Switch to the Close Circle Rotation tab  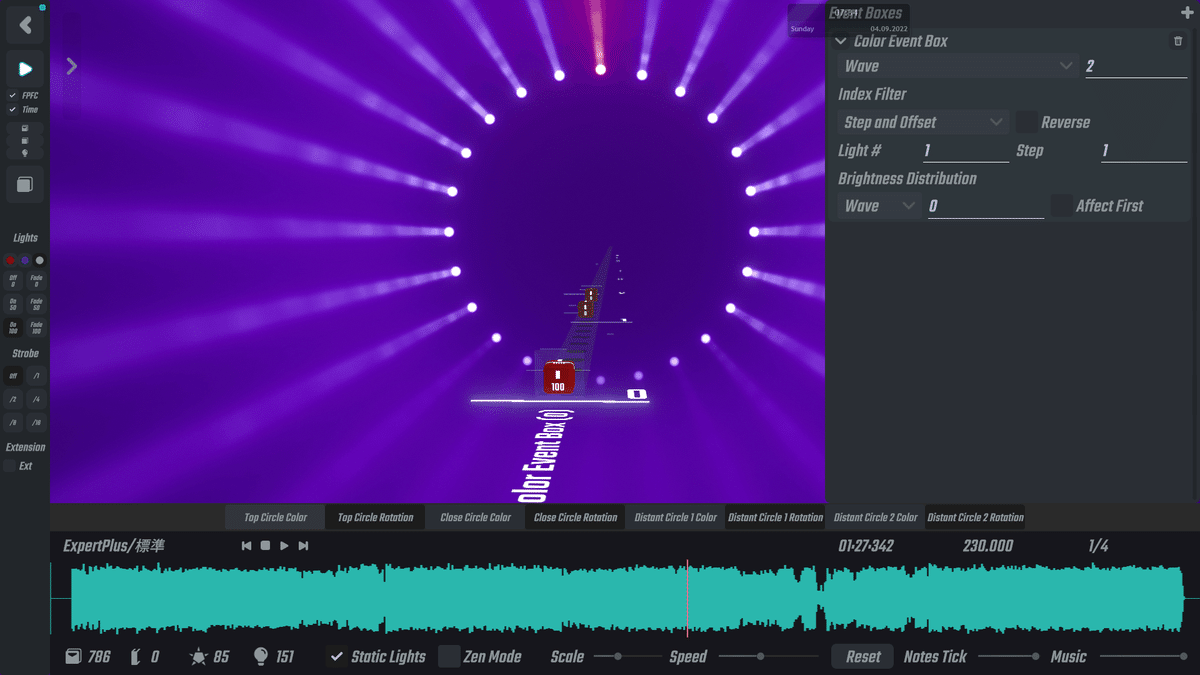coord(575,517)
